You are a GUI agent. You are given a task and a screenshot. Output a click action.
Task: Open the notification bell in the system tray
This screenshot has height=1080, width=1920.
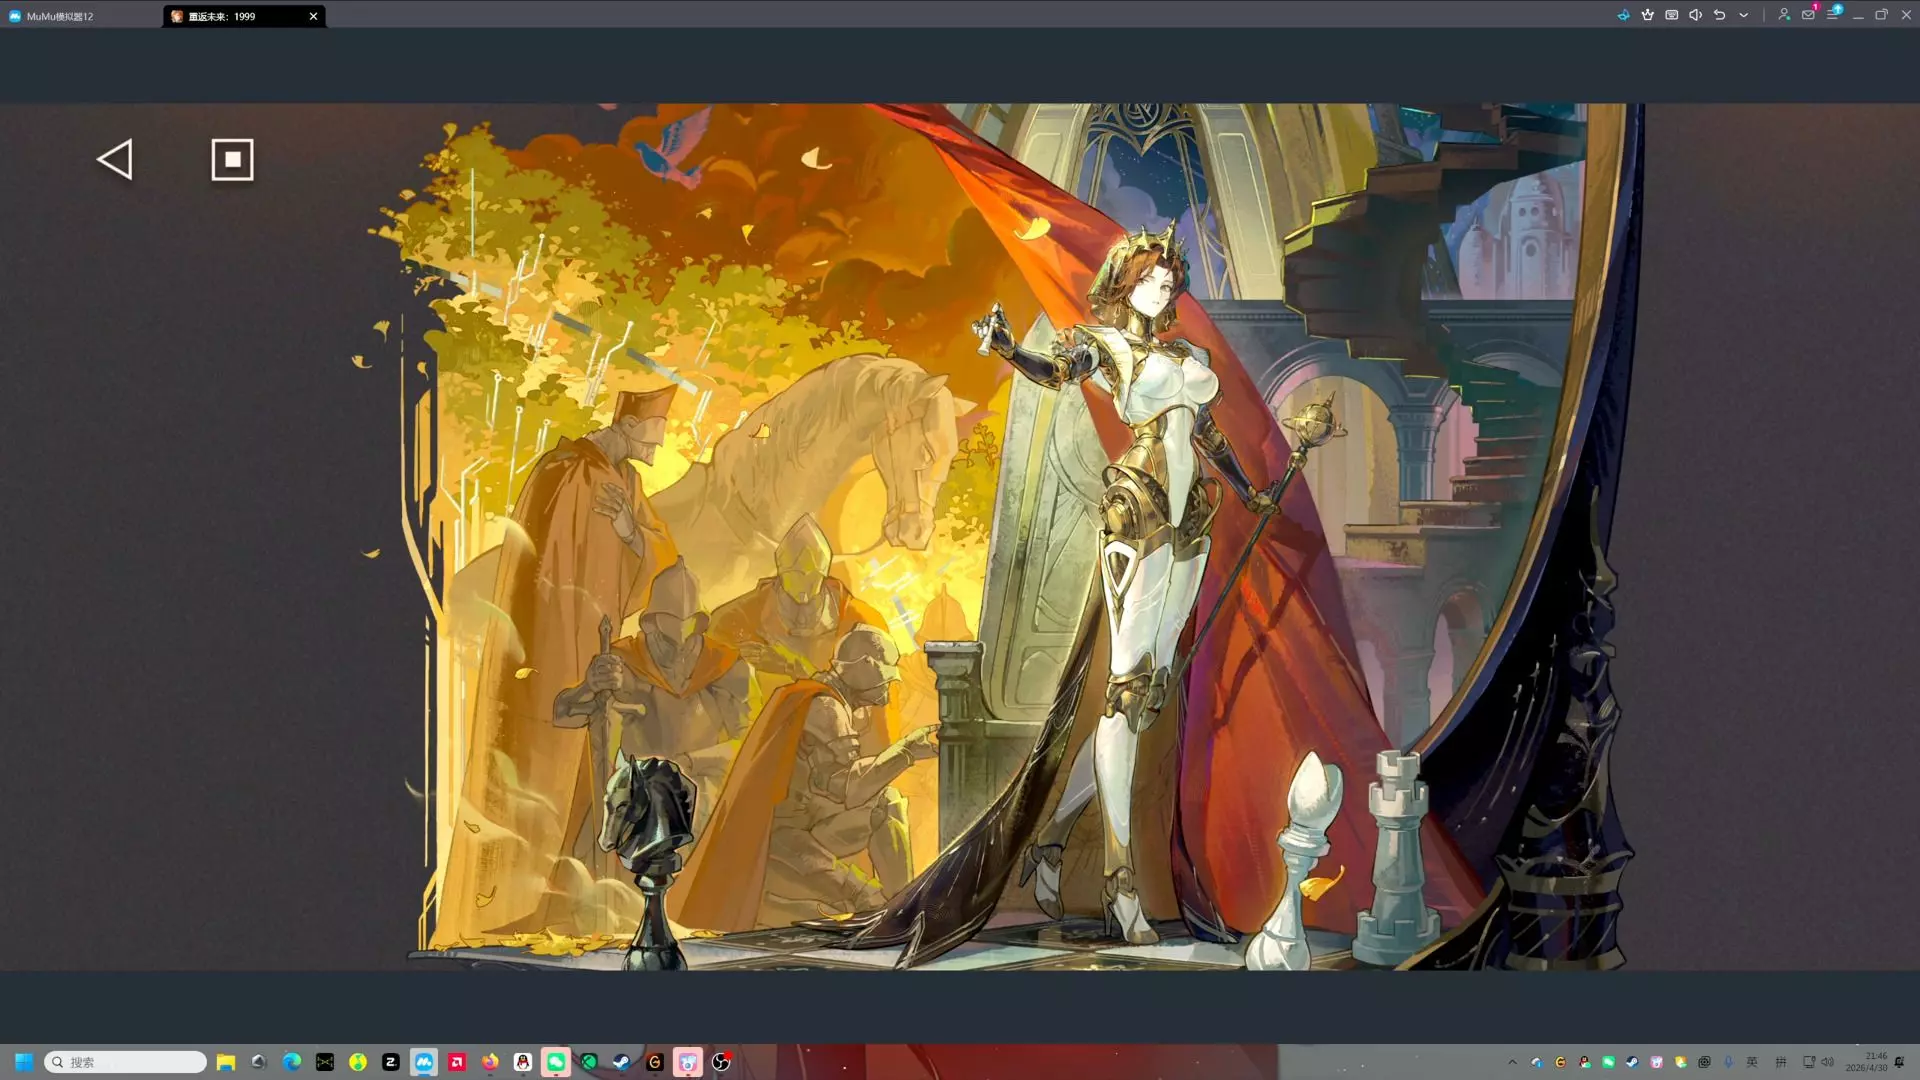tap(1900, 1062)
